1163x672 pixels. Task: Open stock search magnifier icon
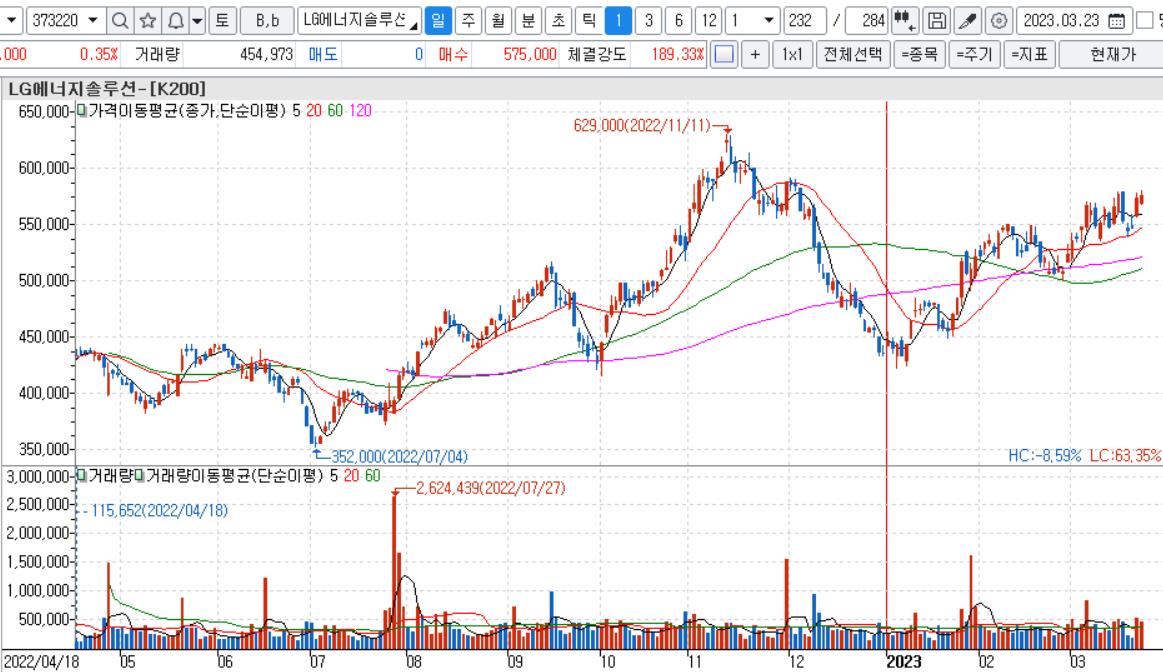(119, 21)
